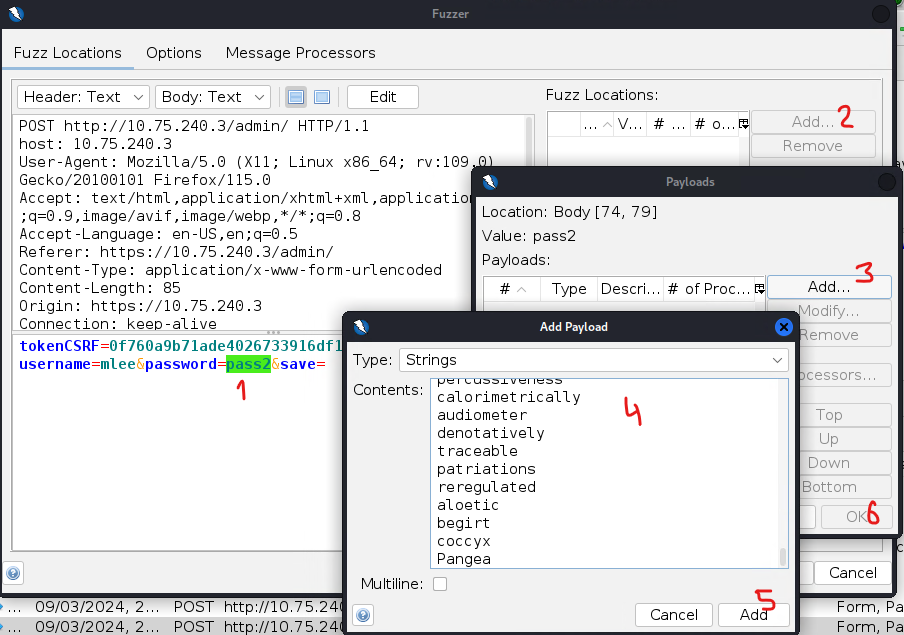The height and width of the screenshot is (635, 904).
Task: Click the help icon in Fuzzer window
Action: click(x=14, y=573)
